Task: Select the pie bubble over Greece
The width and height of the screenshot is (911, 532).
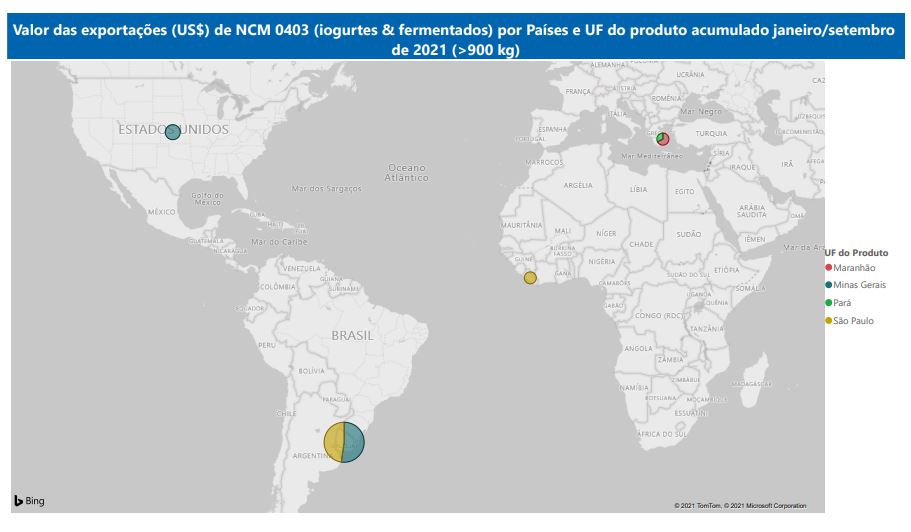Action: pos(663,139)
